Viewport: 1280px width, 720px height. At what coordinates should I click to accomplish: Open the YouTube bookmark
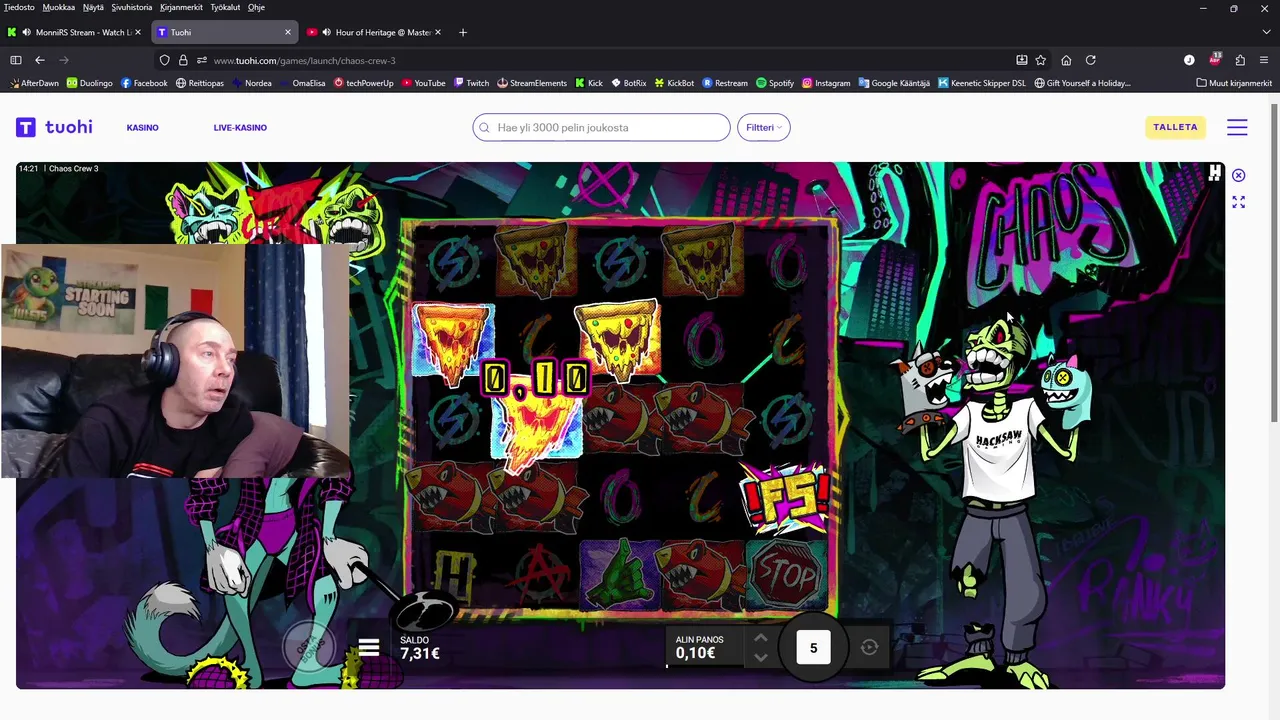tap(423, 83)
